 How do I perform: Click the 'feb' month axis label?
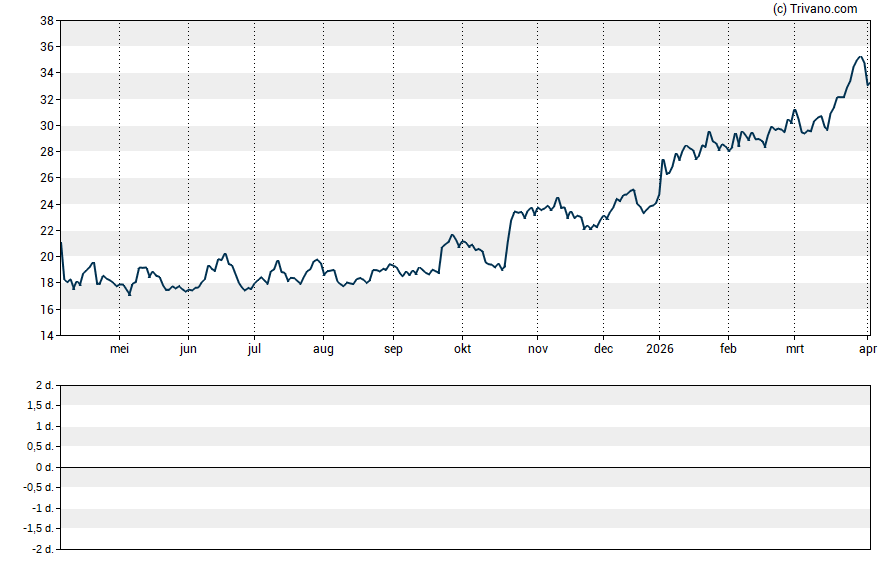728,349
